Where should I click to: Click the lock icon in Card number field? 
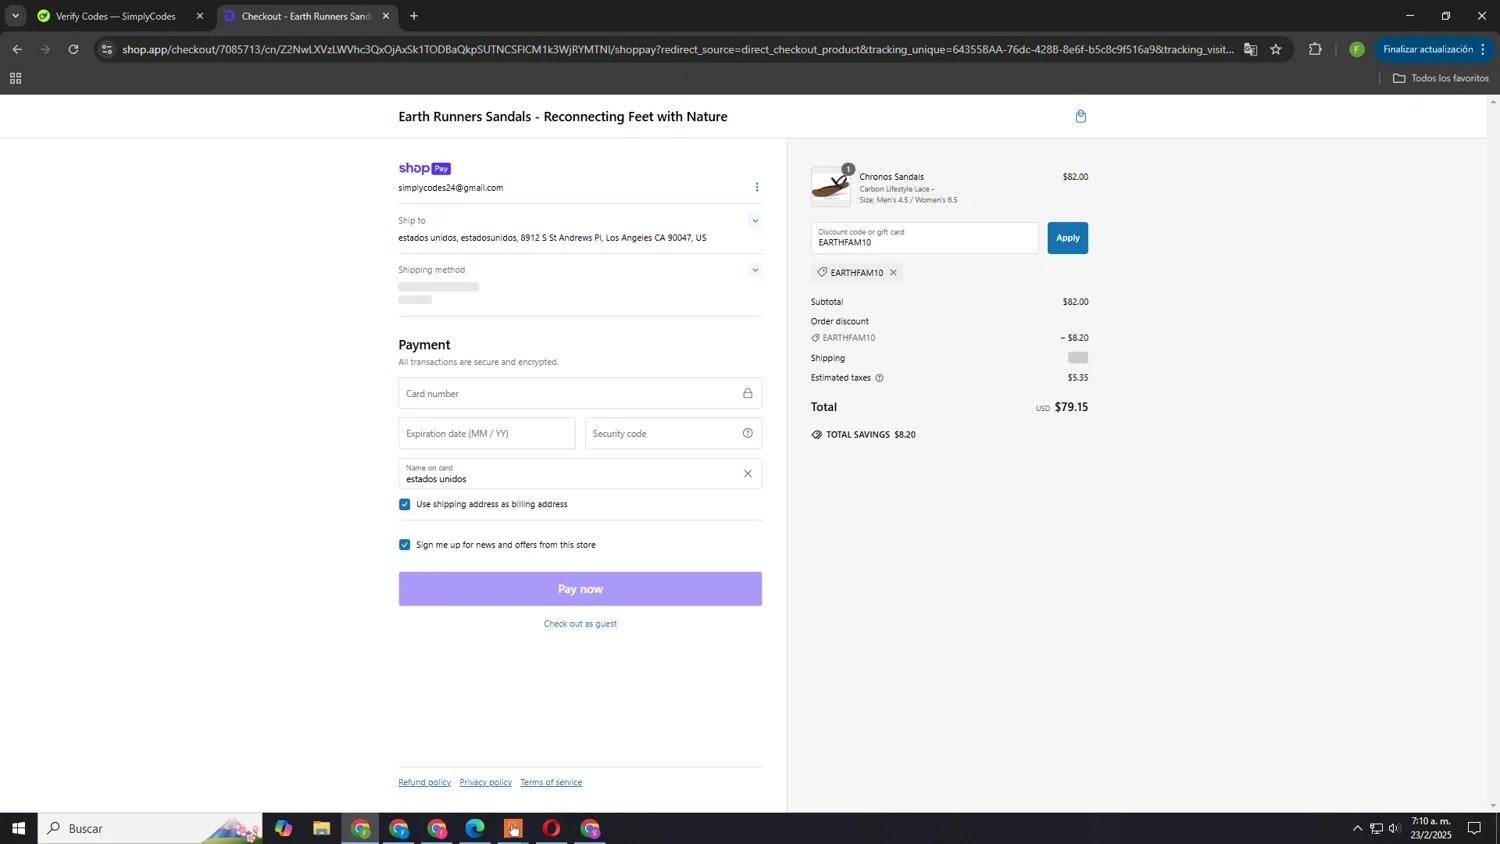[747, 393]
